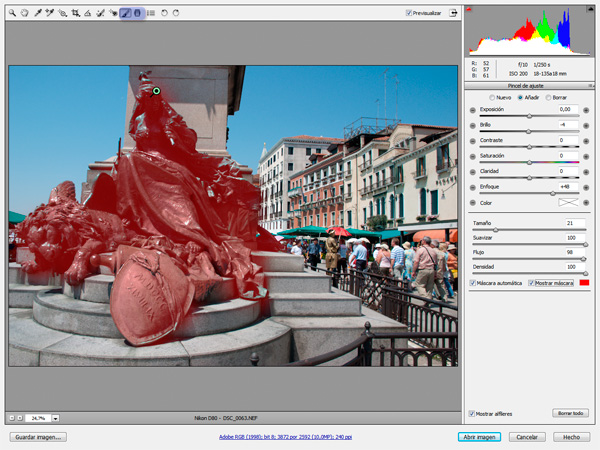Click the Color minus button
Screen dimensions: 600x450
pos(473,203)
